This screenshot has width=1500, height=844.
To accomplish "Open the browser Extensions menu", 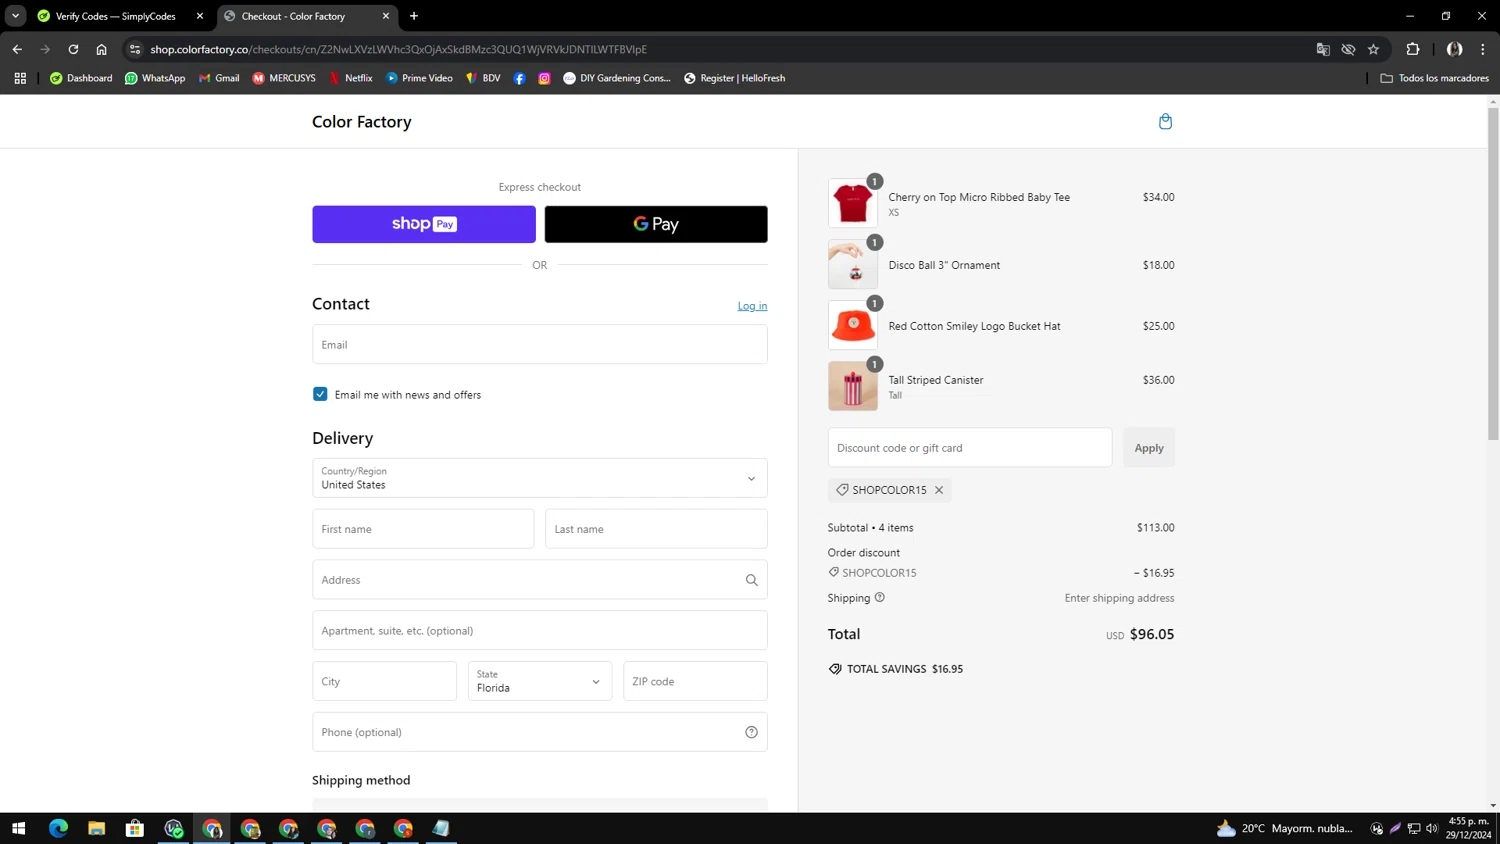I will (x=1413, y=49).
